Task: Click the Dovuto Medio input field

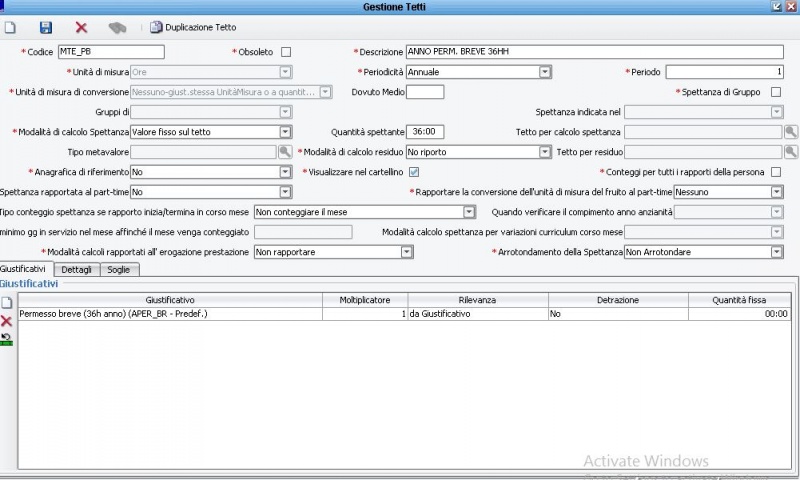Action: [425, 92]
